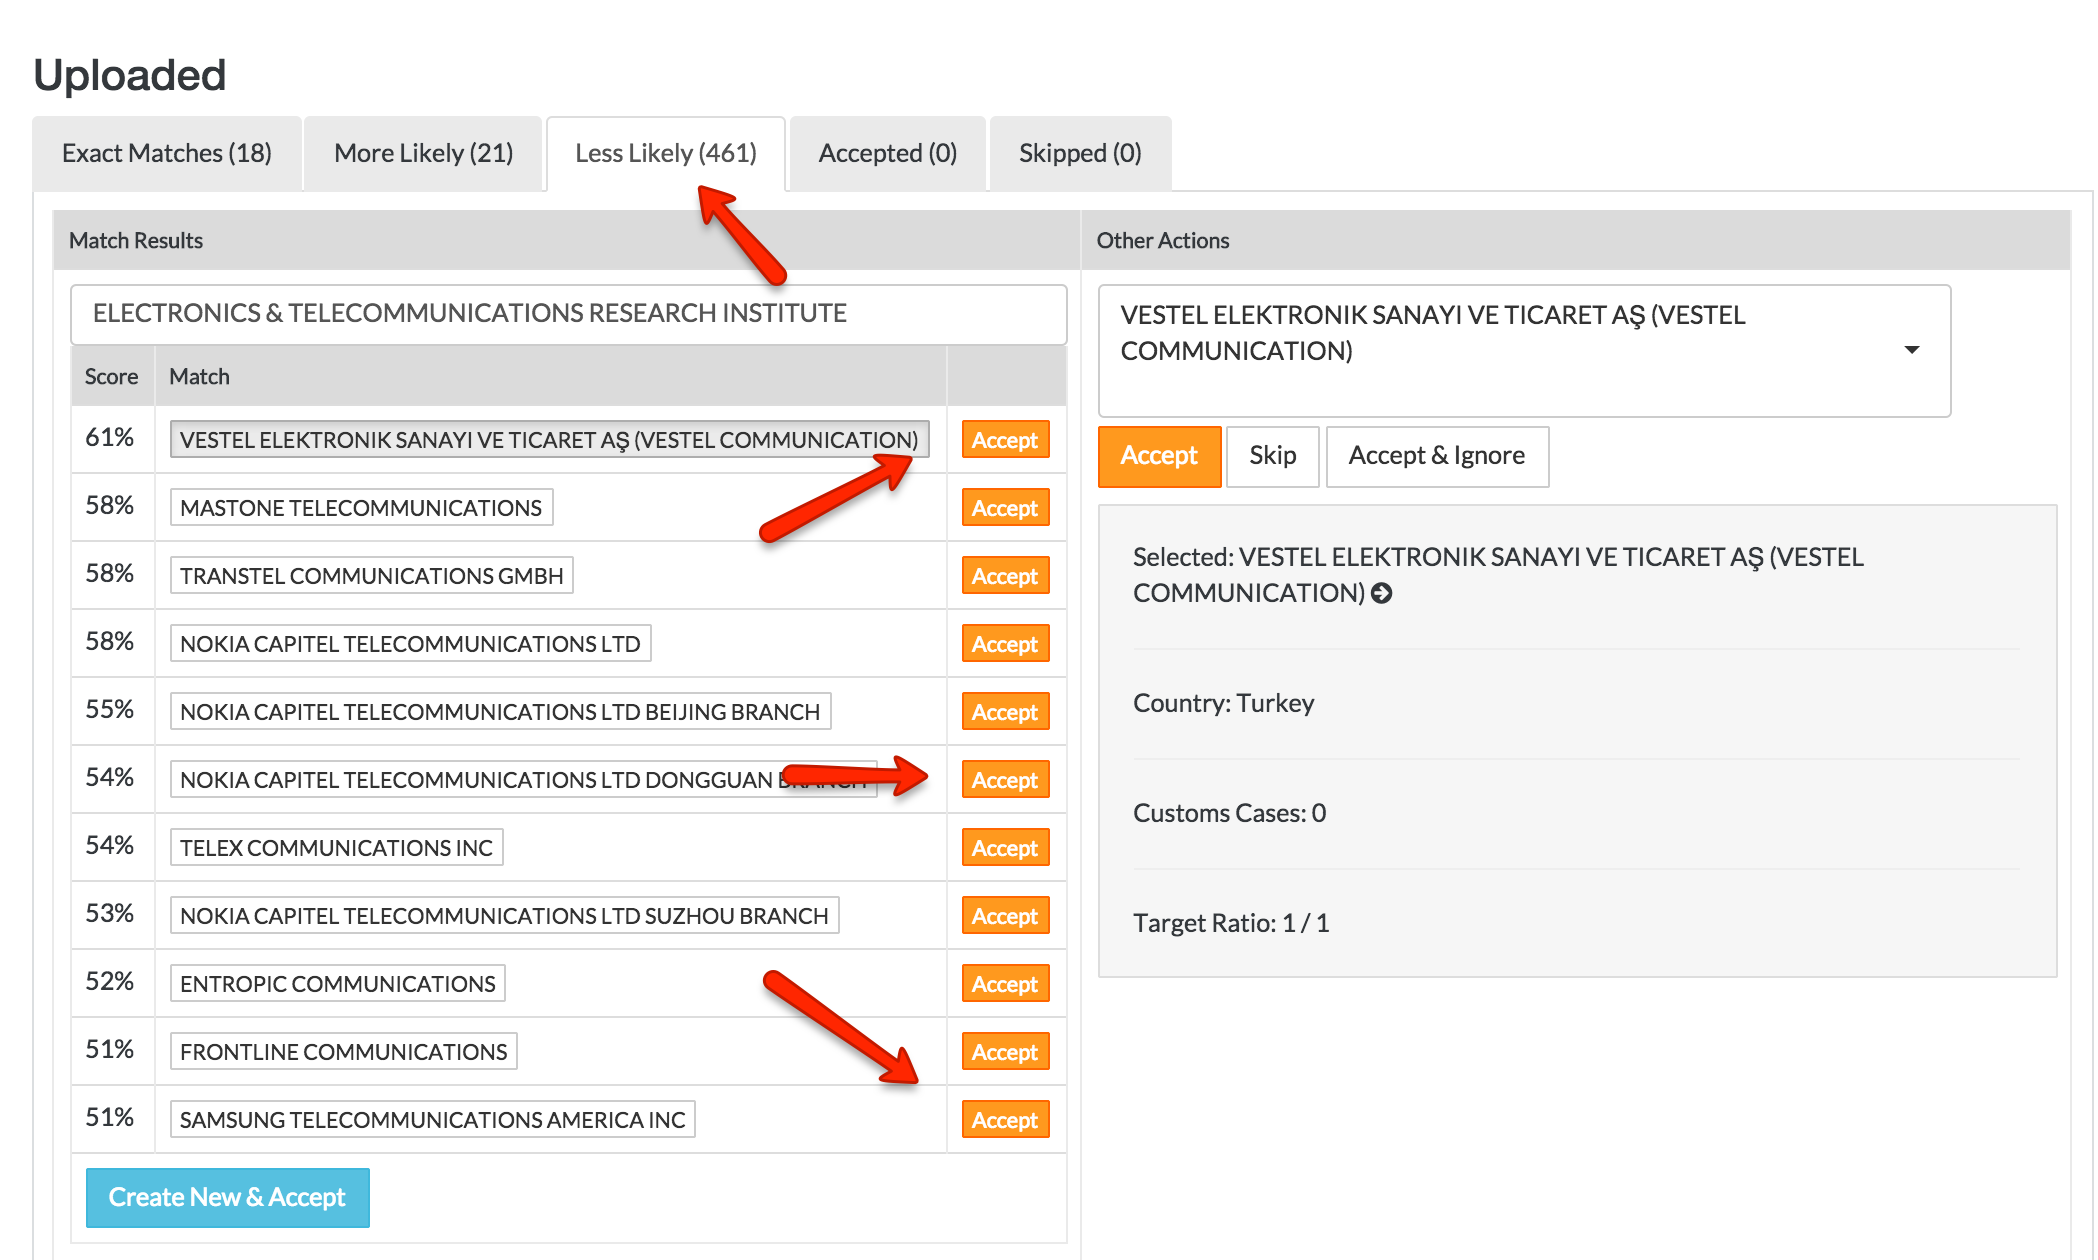Click the large orange Accept under Other Actions

pyautogui.click(x=1158, y=456)
